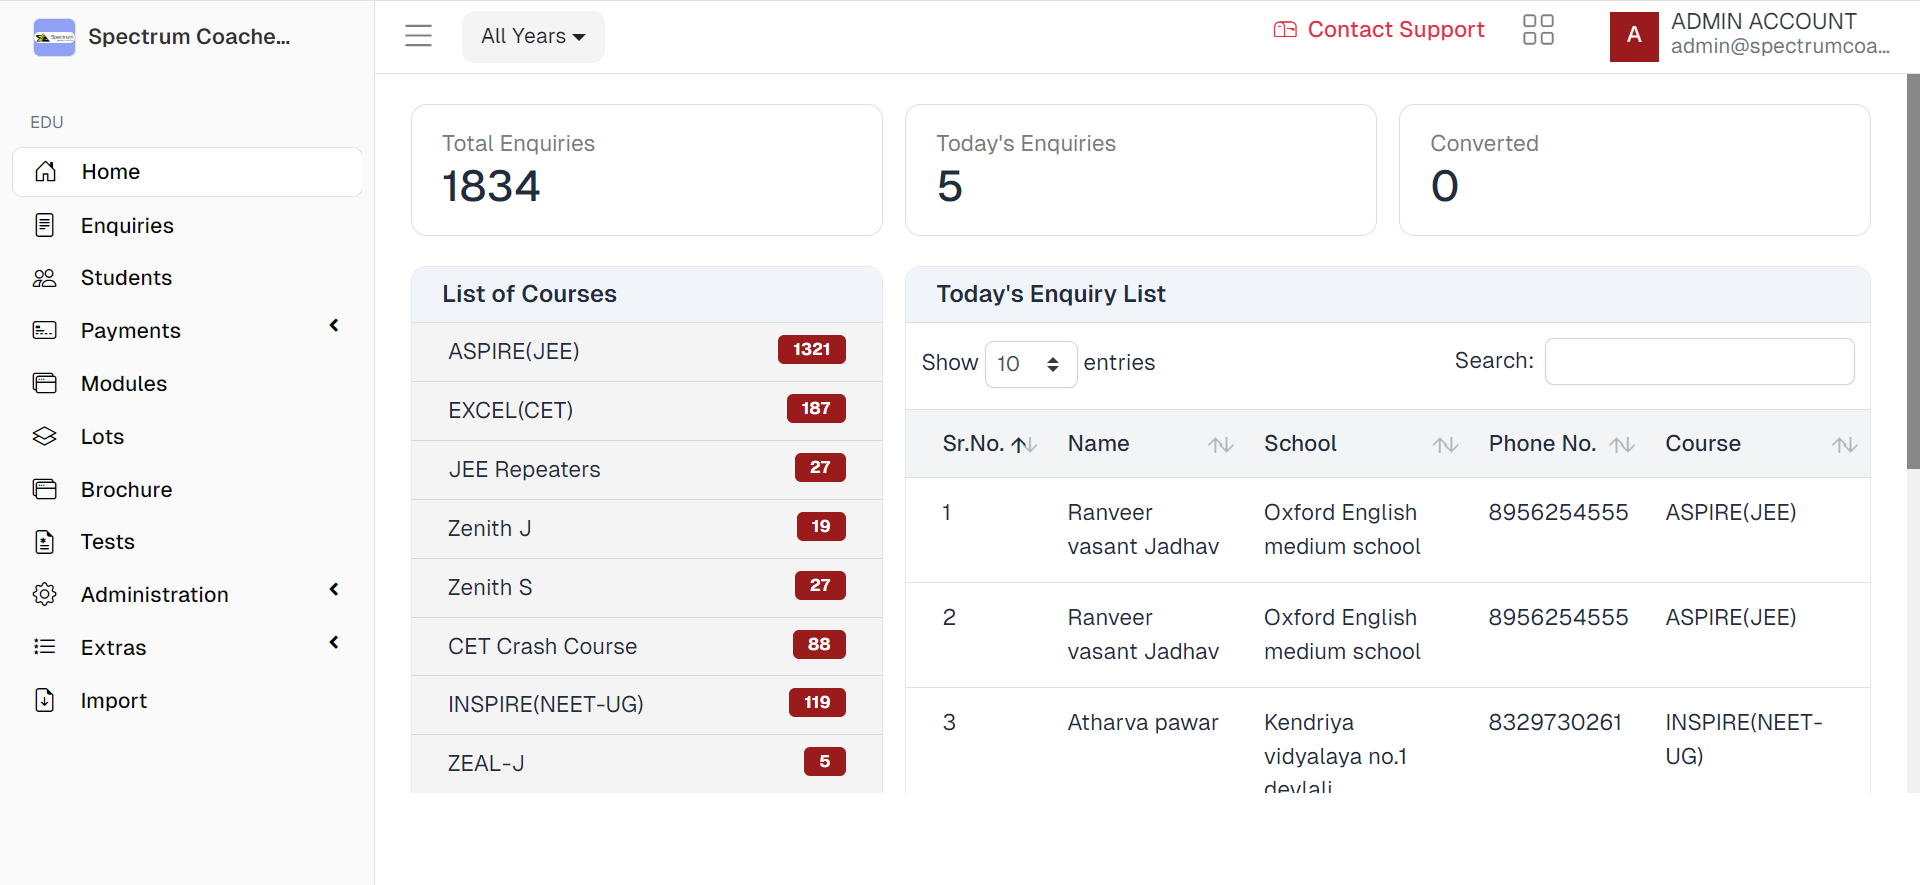Viewport: 1920px width, 885px height.
Task: Sort table by Phone No. arrows
Action: pyautogui.click(x=1622, y=445)
